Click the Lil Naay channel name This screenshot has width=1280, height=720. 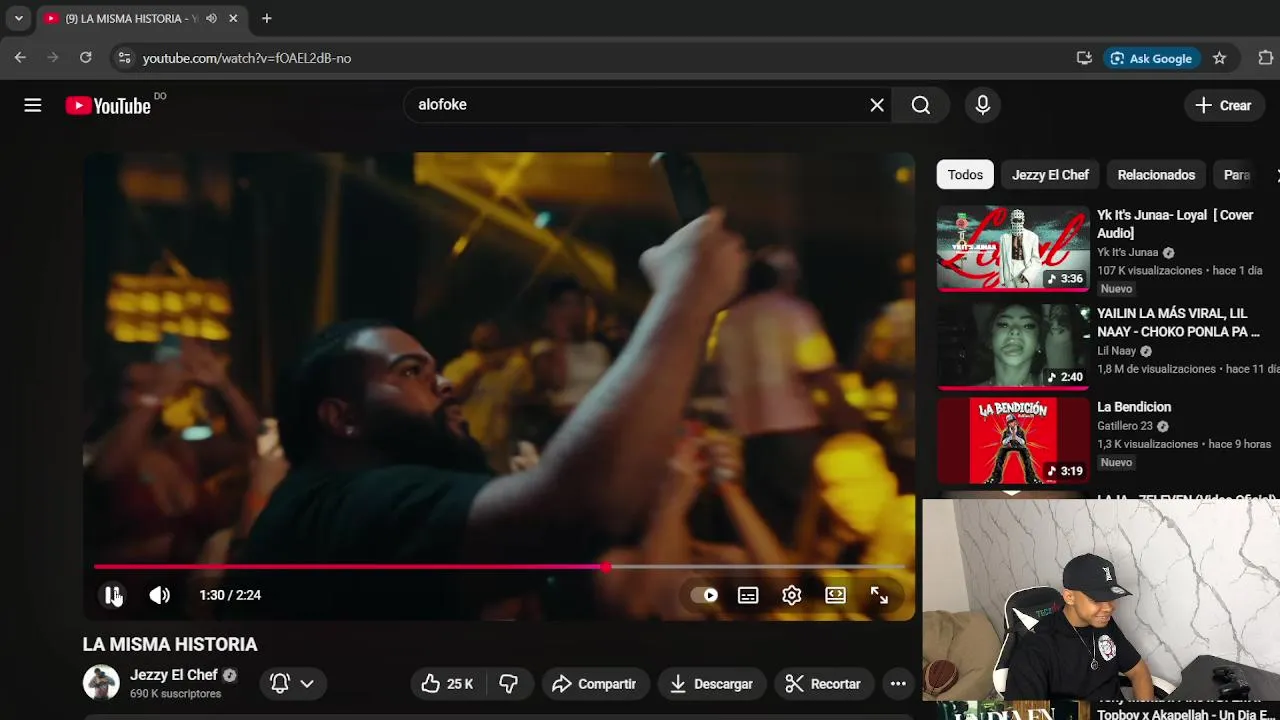(x=1117, y=351)
